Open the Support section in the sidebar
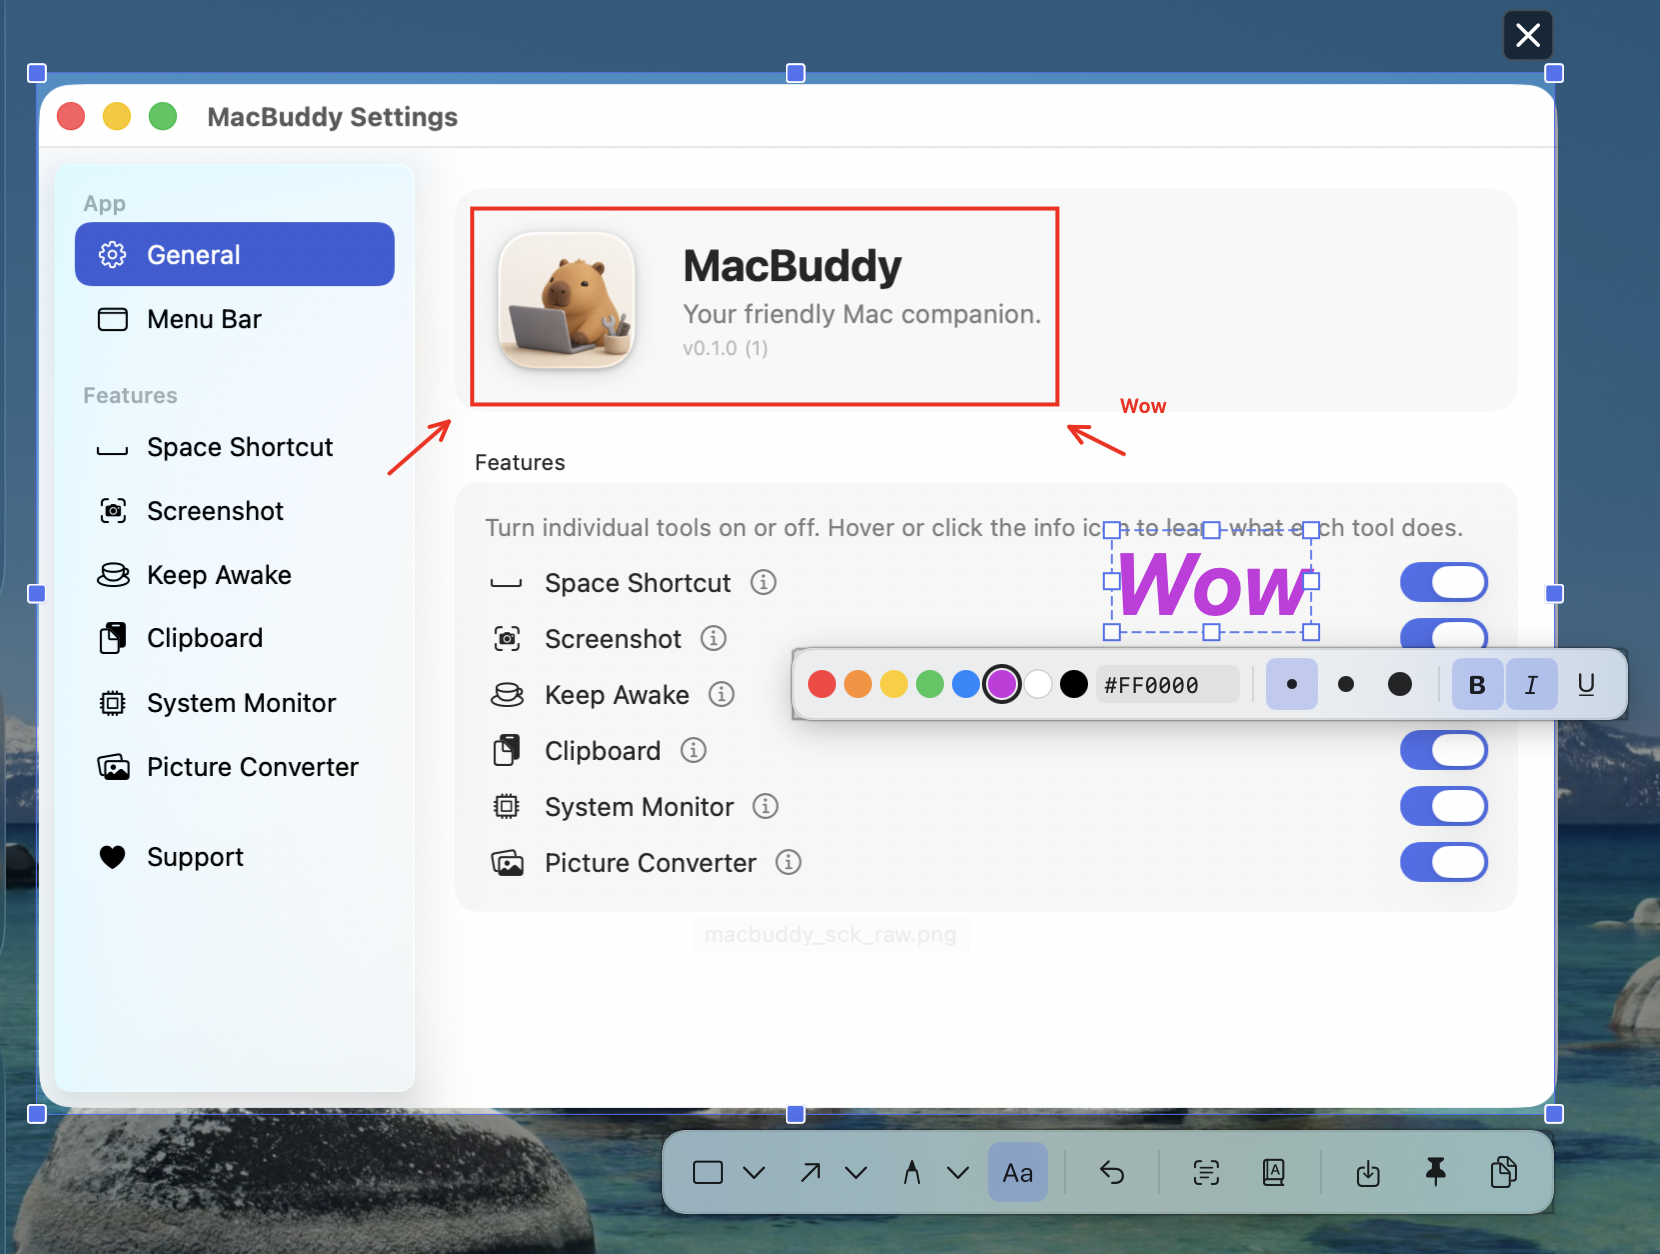The width and height of the screenshot is (1660, 1254). click(x=235, y=857)
